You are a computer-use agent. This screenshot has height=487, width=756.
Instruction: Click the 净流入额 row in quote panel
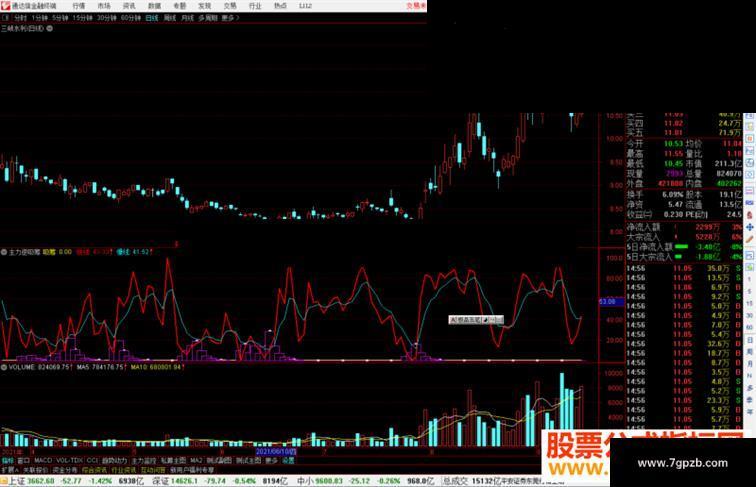coord(685,227)
